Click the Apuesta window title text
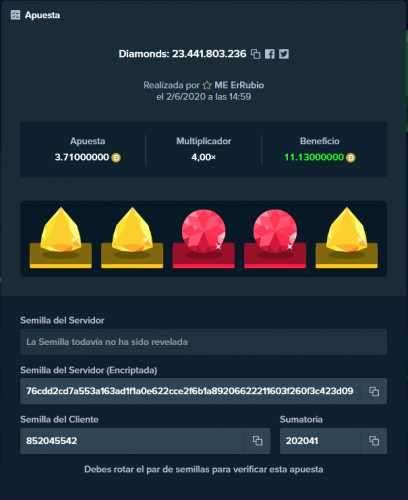 [x=42, y=15]
